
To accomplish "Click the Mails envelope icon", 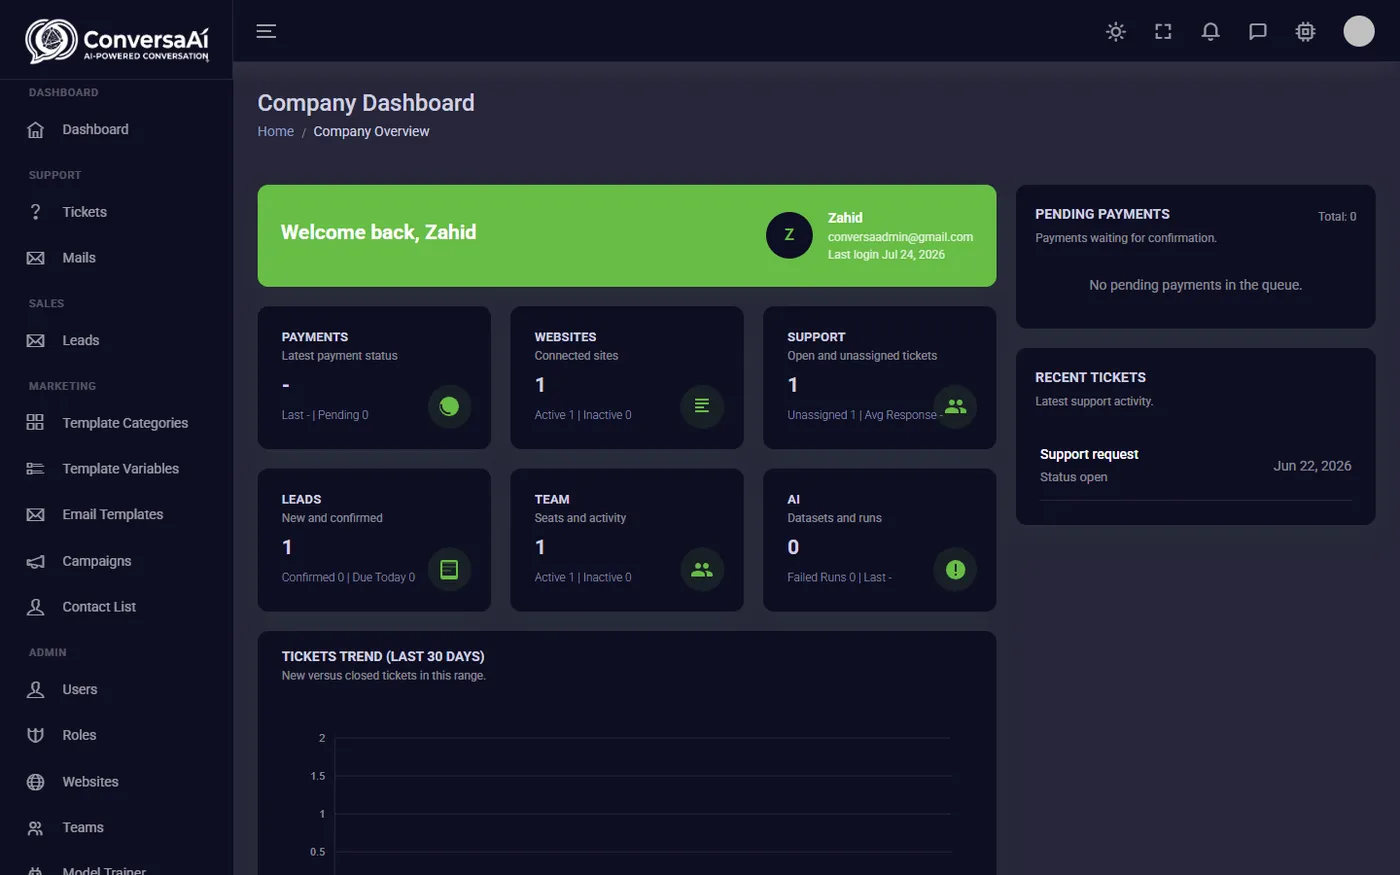I will point(35,258).
